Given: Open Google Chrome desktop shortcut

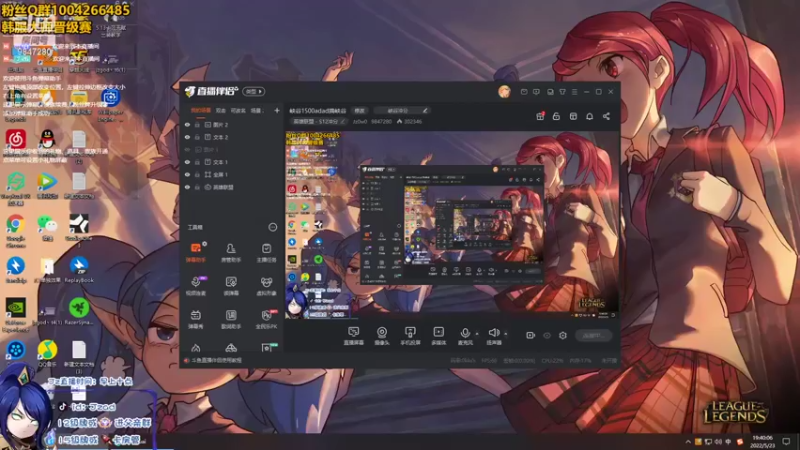Looking at the screenshot, I should [x=16, y=229].
